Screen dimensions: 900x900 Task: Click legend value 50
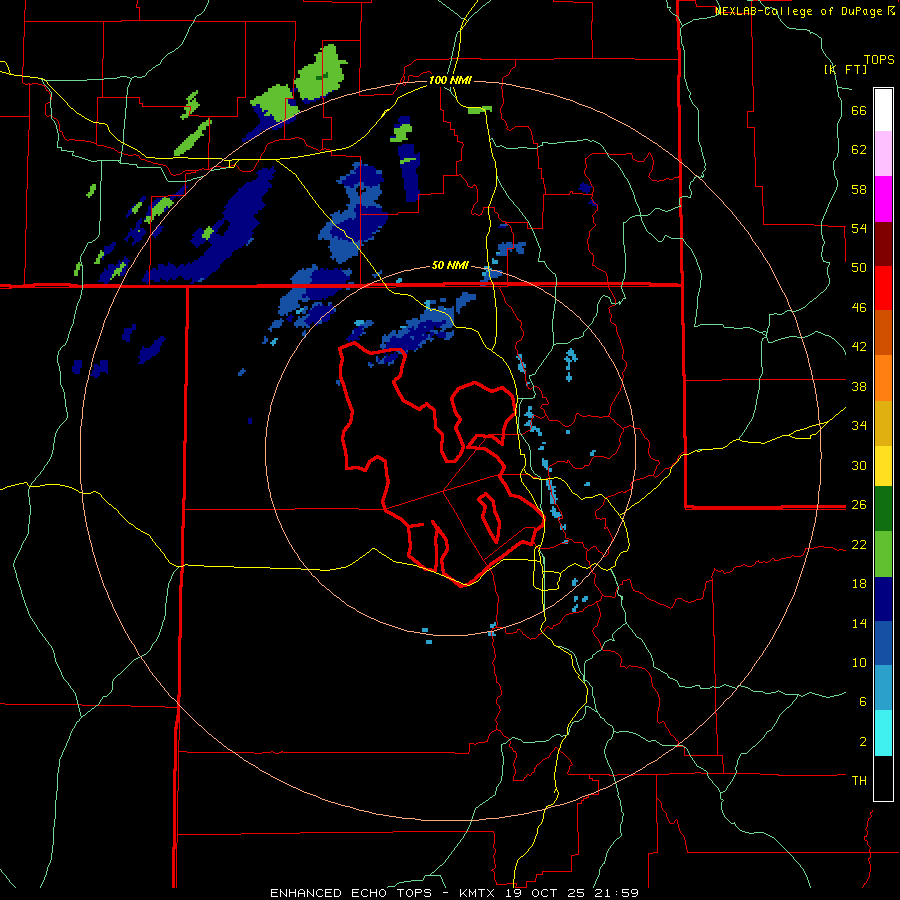[859, 268]
